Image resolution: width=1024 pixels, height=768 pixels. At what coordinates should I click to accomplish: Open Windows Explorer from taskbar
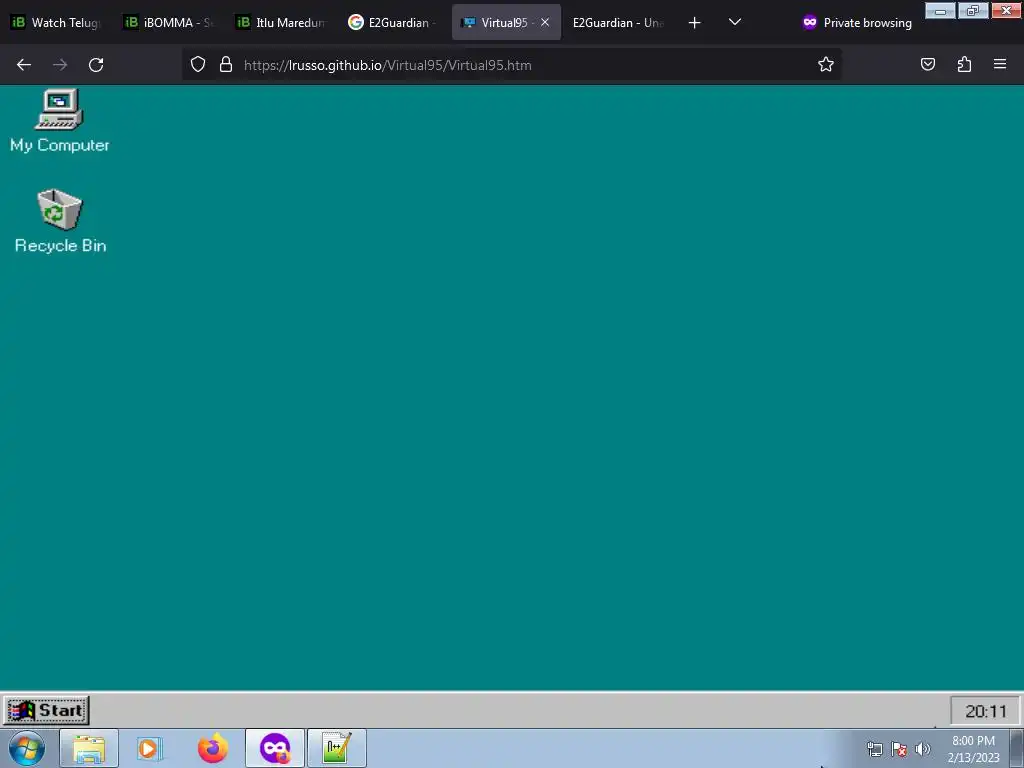tap(89, 748)
